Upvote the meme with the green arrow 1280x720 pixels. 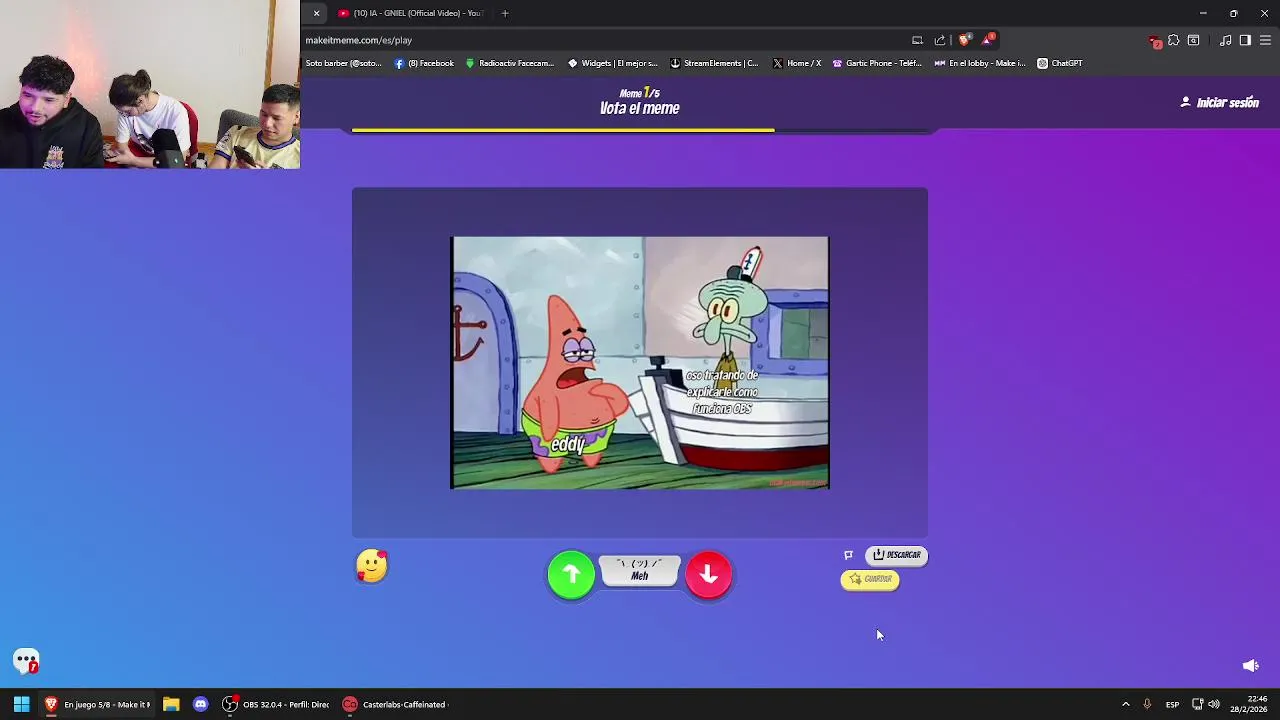[571, 574]
